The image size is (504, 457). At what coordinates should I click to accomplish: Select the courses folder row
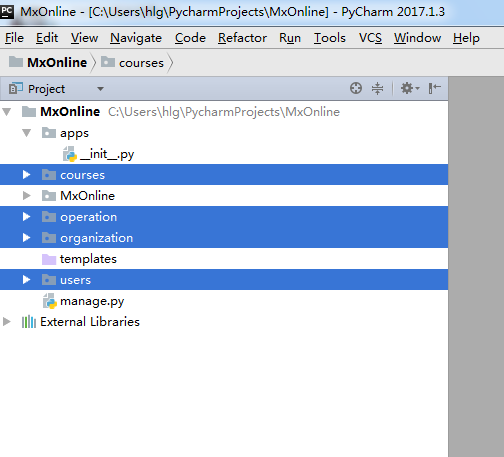(x=224, y=175)
